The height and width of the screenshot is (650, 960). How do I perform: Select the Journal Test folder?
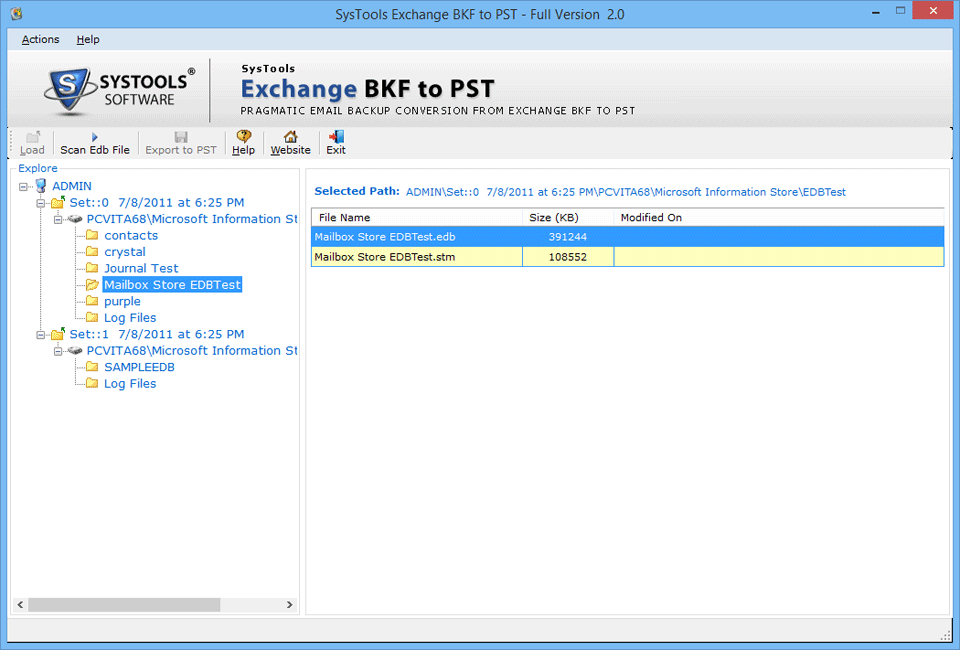[x=141, y=269]
